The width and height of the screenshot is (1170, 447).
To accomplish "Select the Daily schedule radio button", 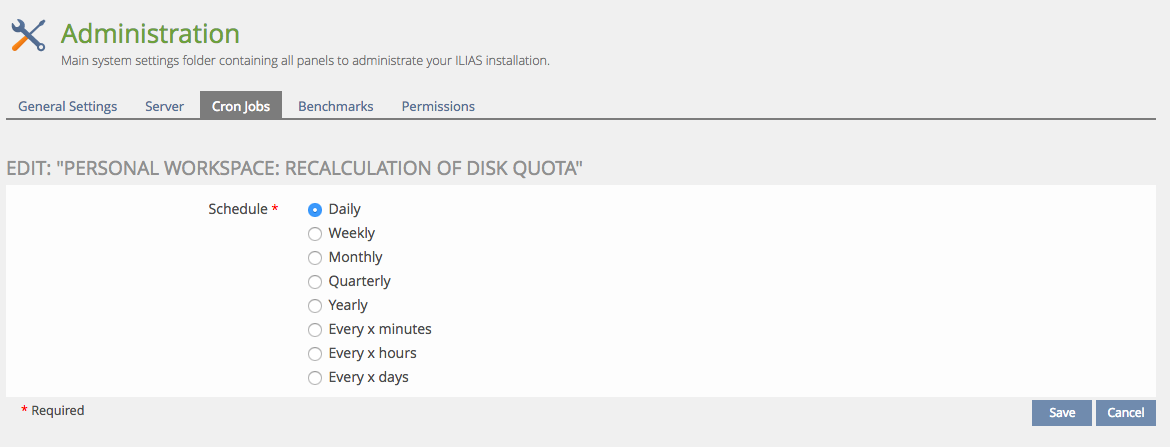I will click(x=315, y=210).
